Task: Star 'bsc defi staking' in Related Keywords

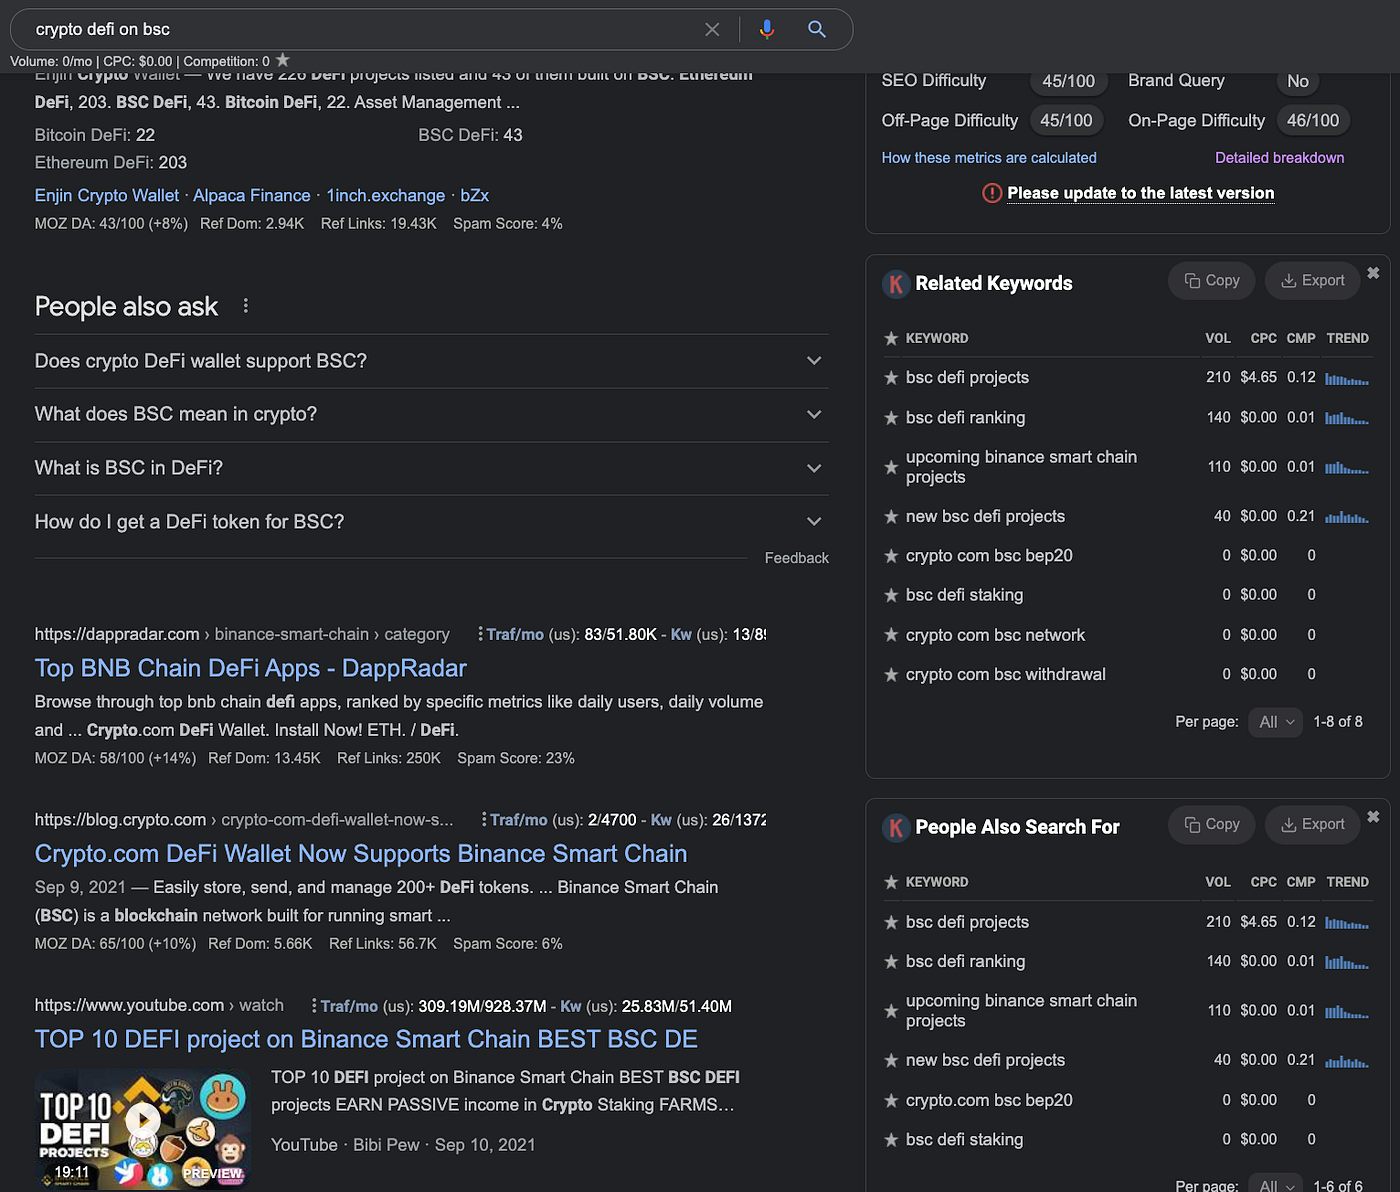Action: (891, 596)
